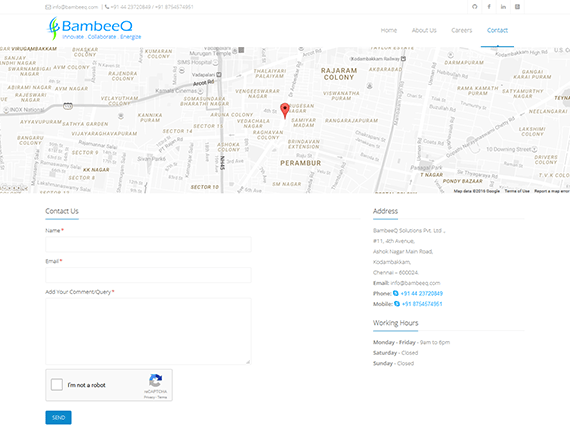Image resolution: width=570 pixels, height=427 pixels.
Task: Click the Monday - Friday hours line
Action: tap(412, 342)
